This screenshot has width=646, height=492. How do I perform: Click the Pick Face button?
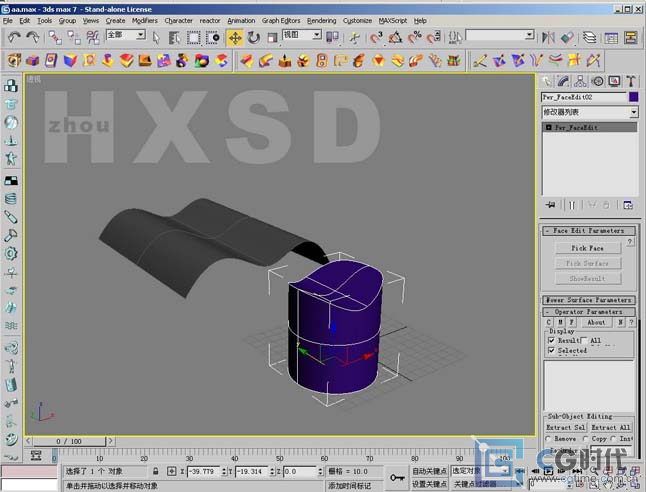pyautogui.click(x=588, y=248)
